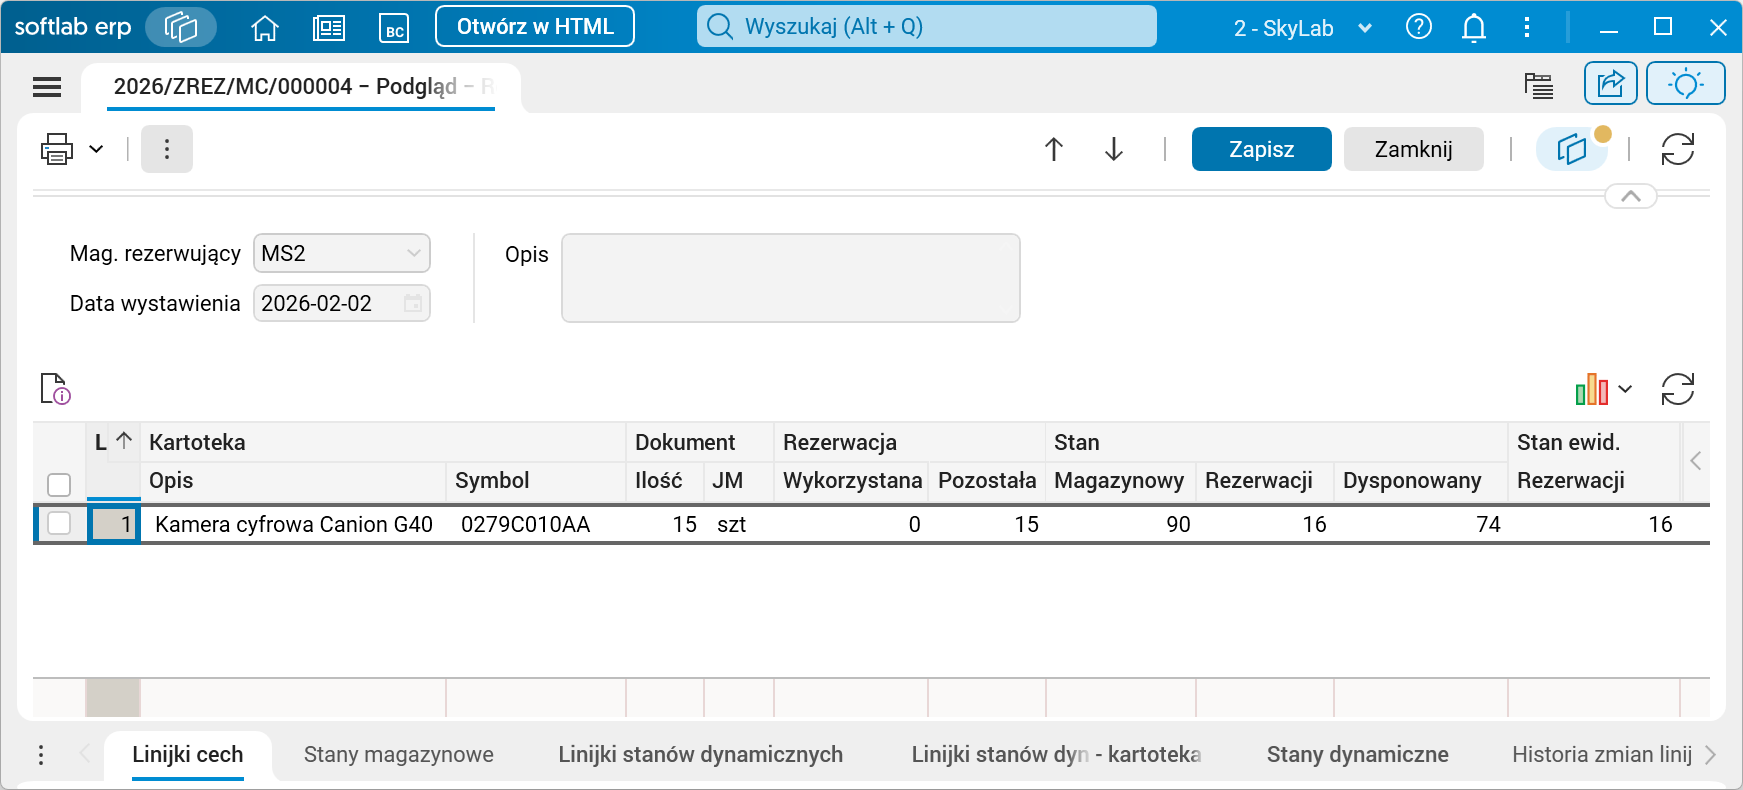Image resolution: width=1743 pixels, height=790 pixels.
Task: Click the row number 1 cell
Action: [x=114, y=525]
